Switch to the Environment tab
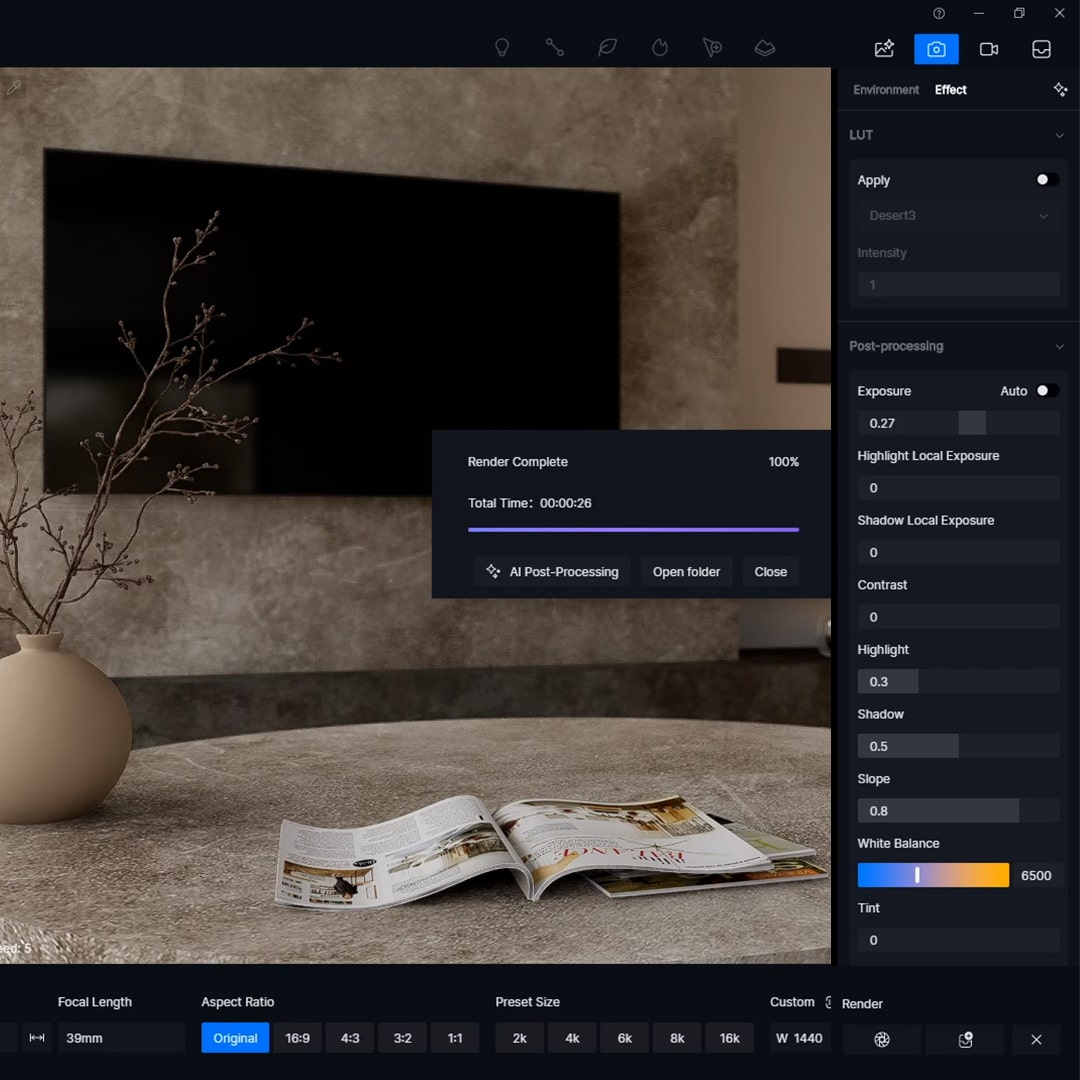 pos(885,90)
